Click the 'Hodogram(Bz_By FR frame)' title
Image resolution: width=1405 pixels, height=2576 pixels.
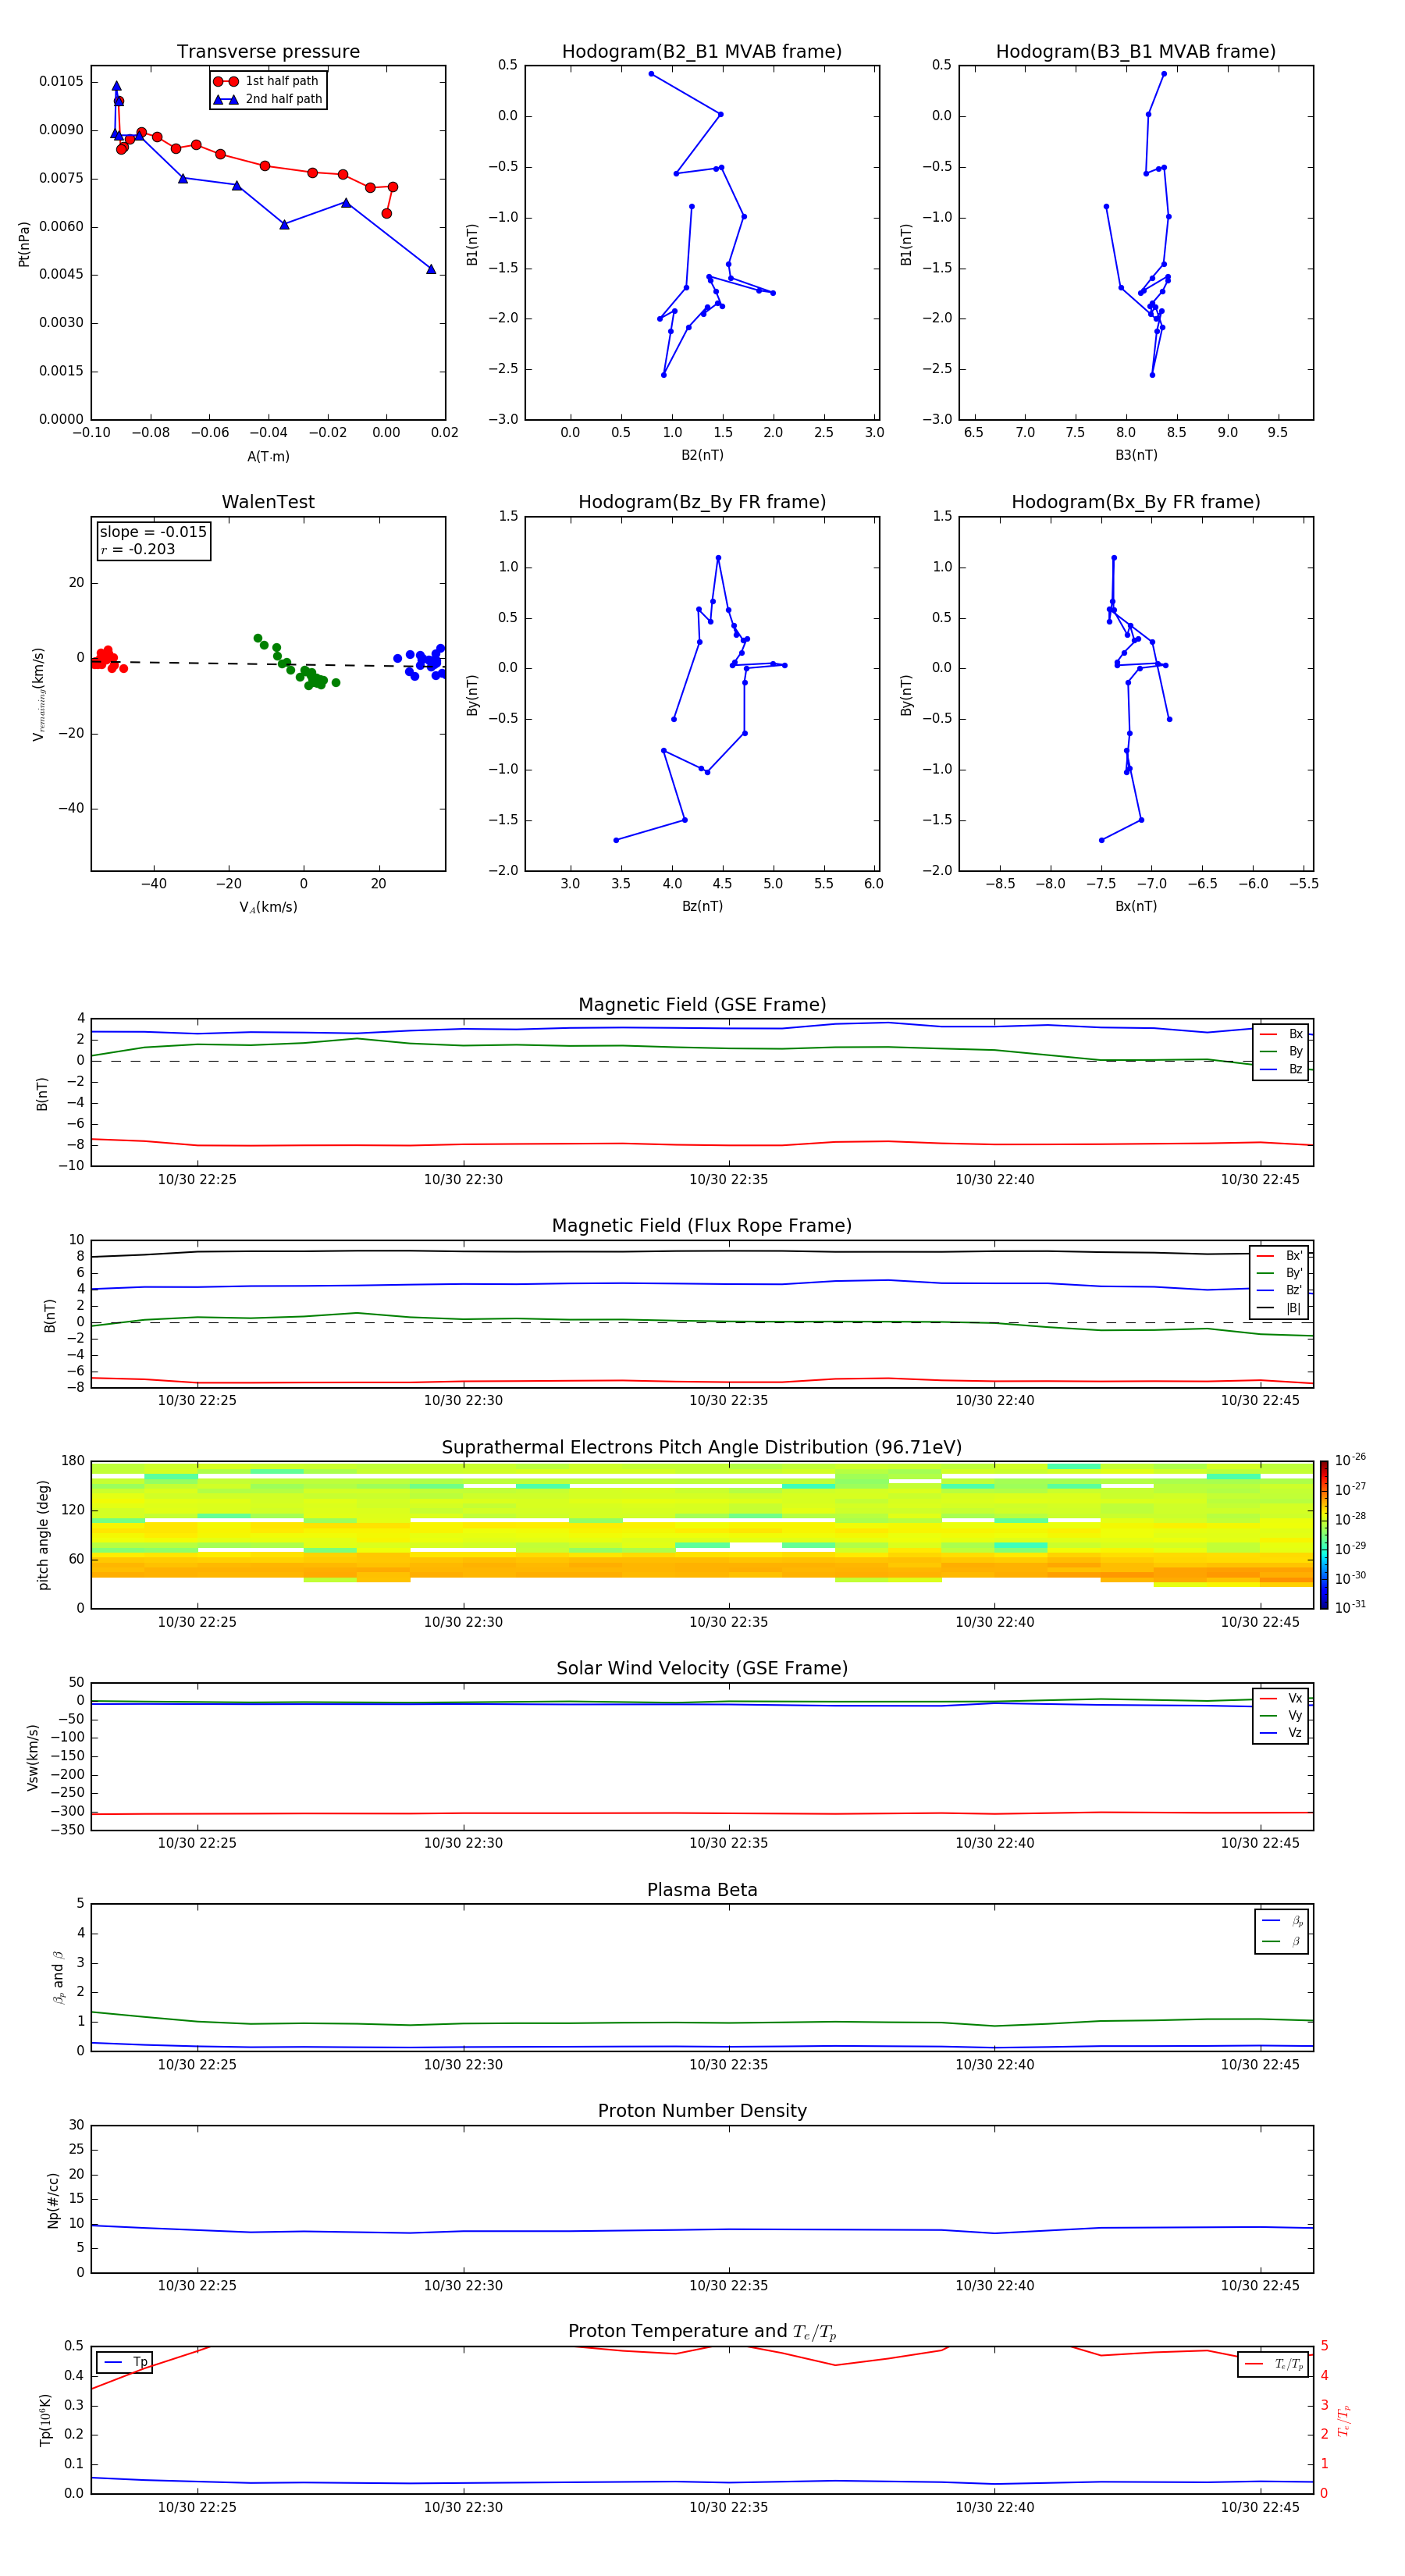[x=702, y=502]
